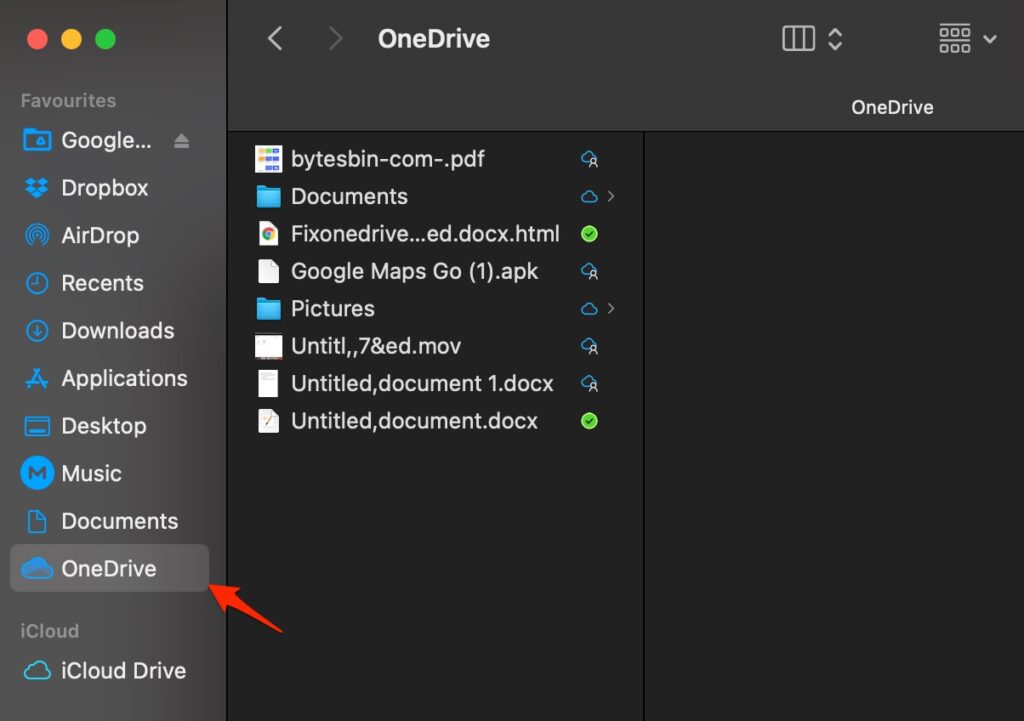Open the Desktop folder

pyautogui.click(x=101, y=426)
